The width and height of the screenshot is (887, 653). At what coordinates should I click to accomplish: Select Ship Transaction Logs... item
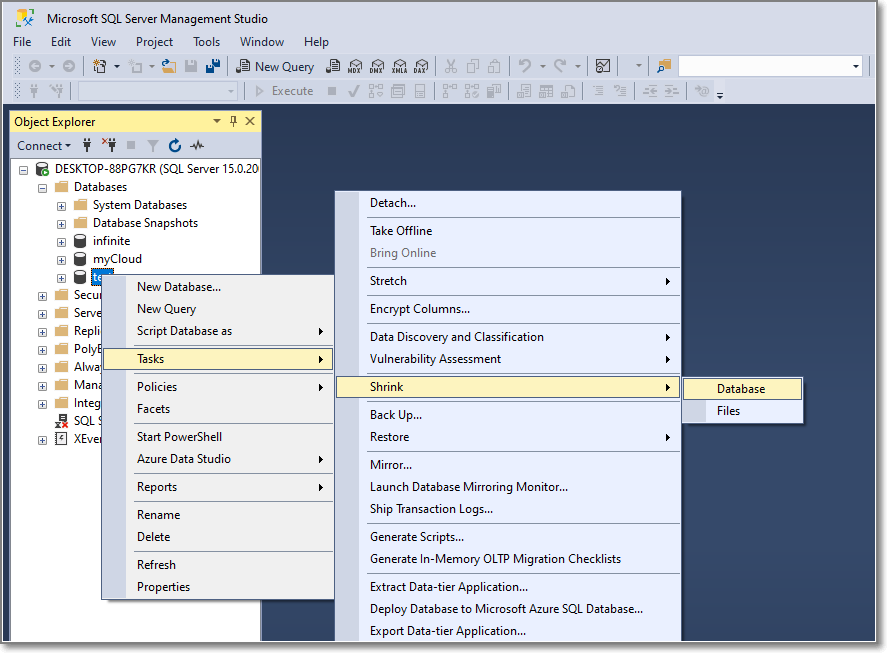pyautogui.click(x=508, y=509)
